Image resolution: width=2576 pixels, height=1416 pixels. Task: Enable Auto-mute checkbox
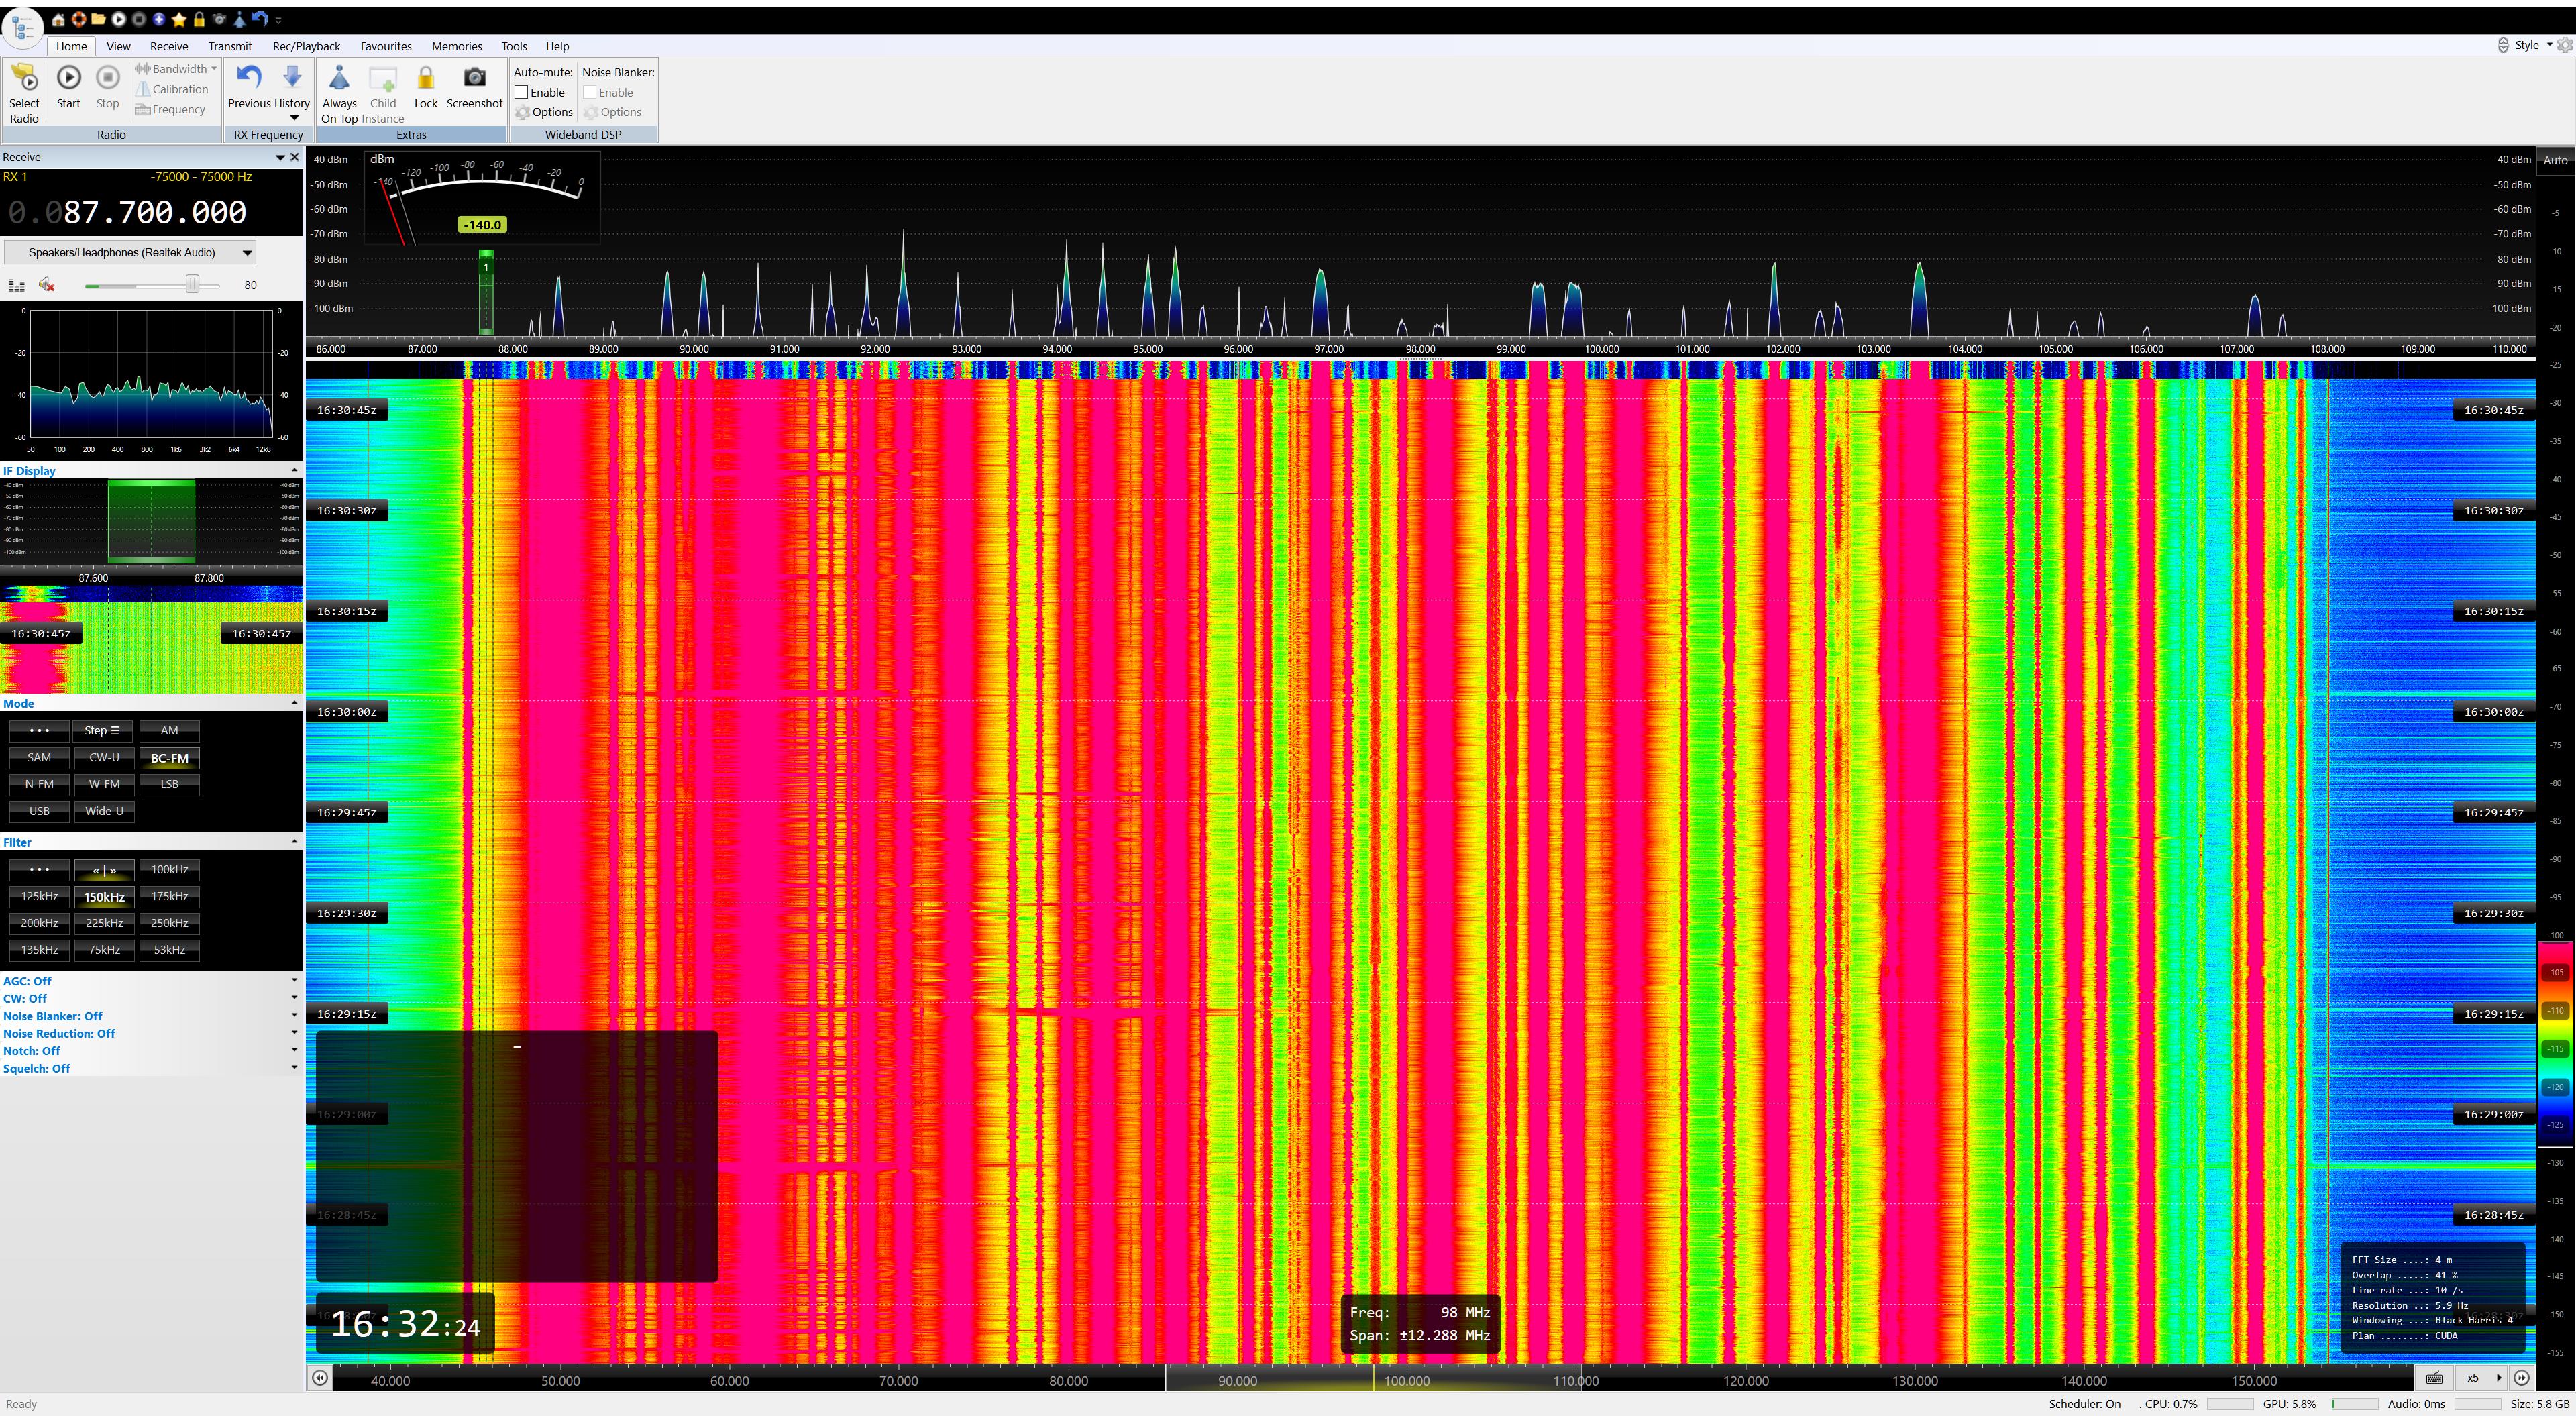coord(522,92)
